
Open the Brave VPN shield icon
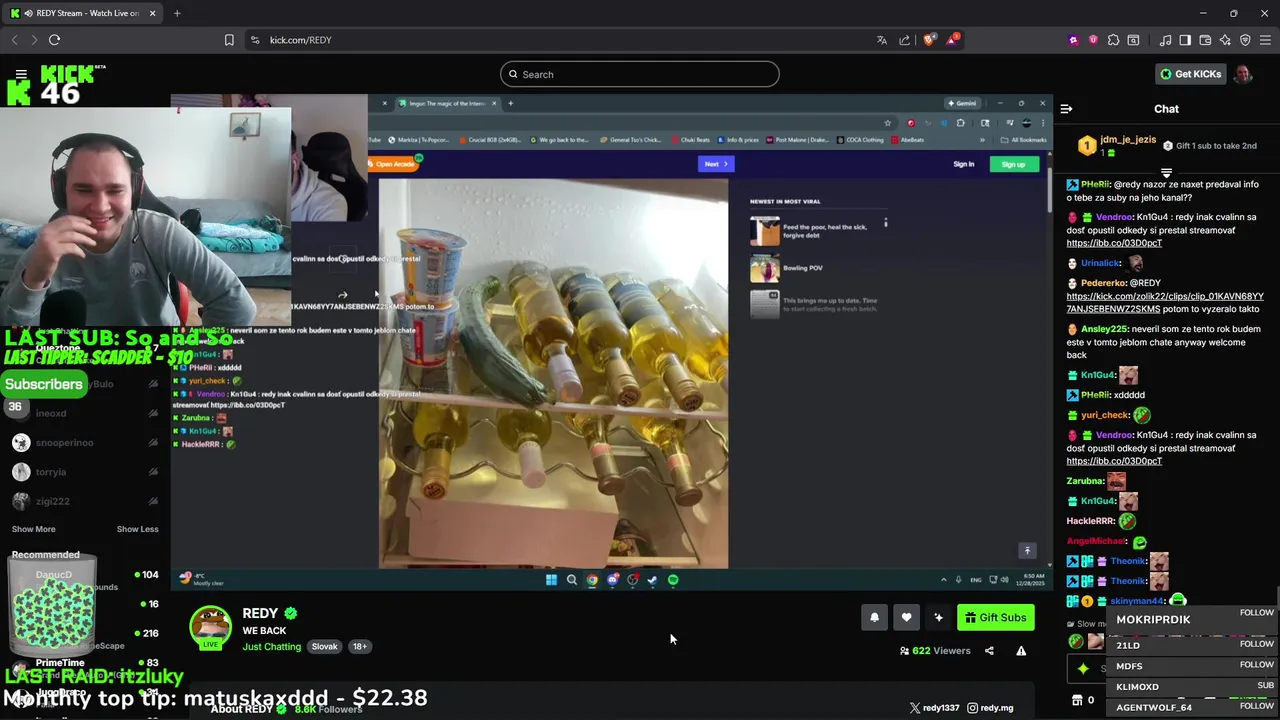point(1245,40)
